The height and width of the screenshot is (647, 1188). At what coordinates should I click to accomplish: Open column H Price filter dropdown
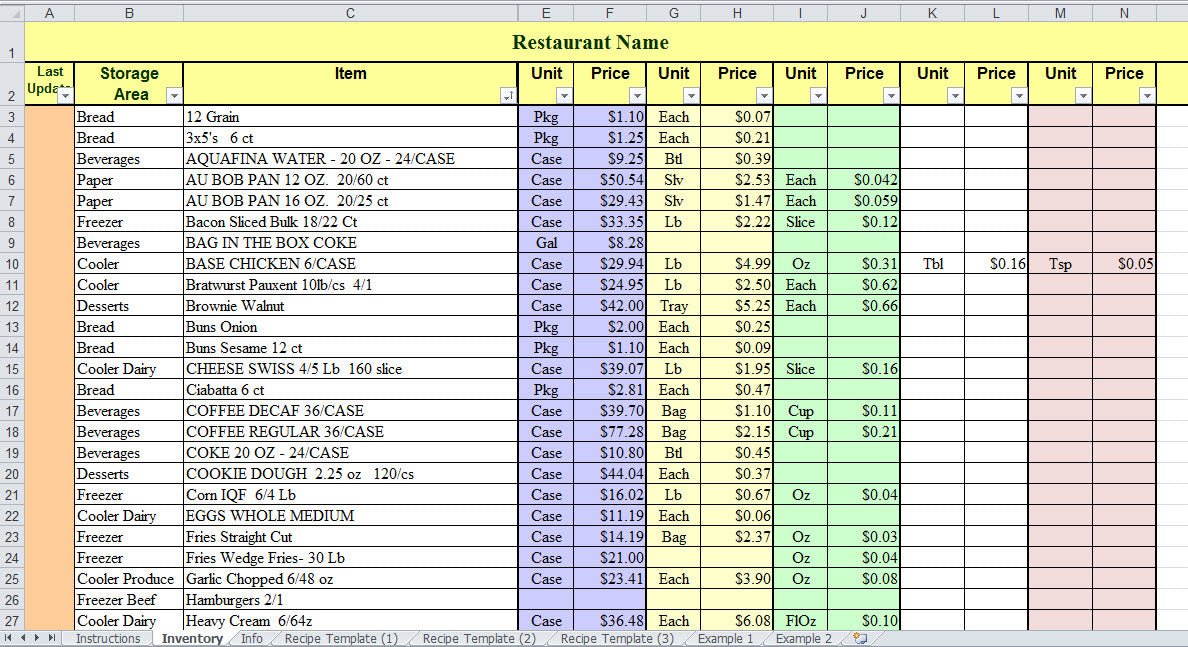pyautogui.click(x=764, y=95)
